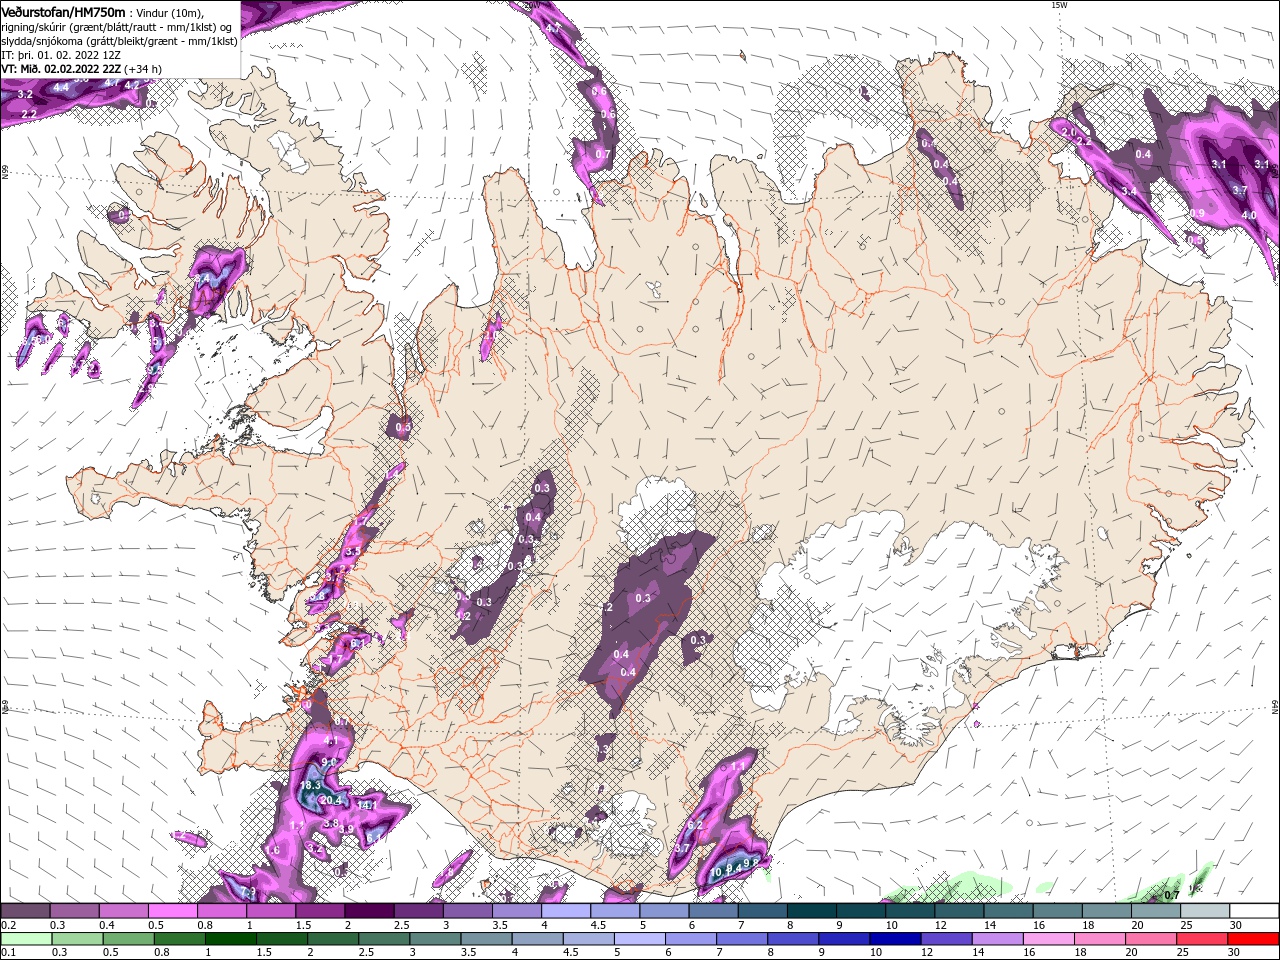Screen dimensions: 1280x960
Task: Click the 6.2 value near the south coast
Action: coord(696,826)
